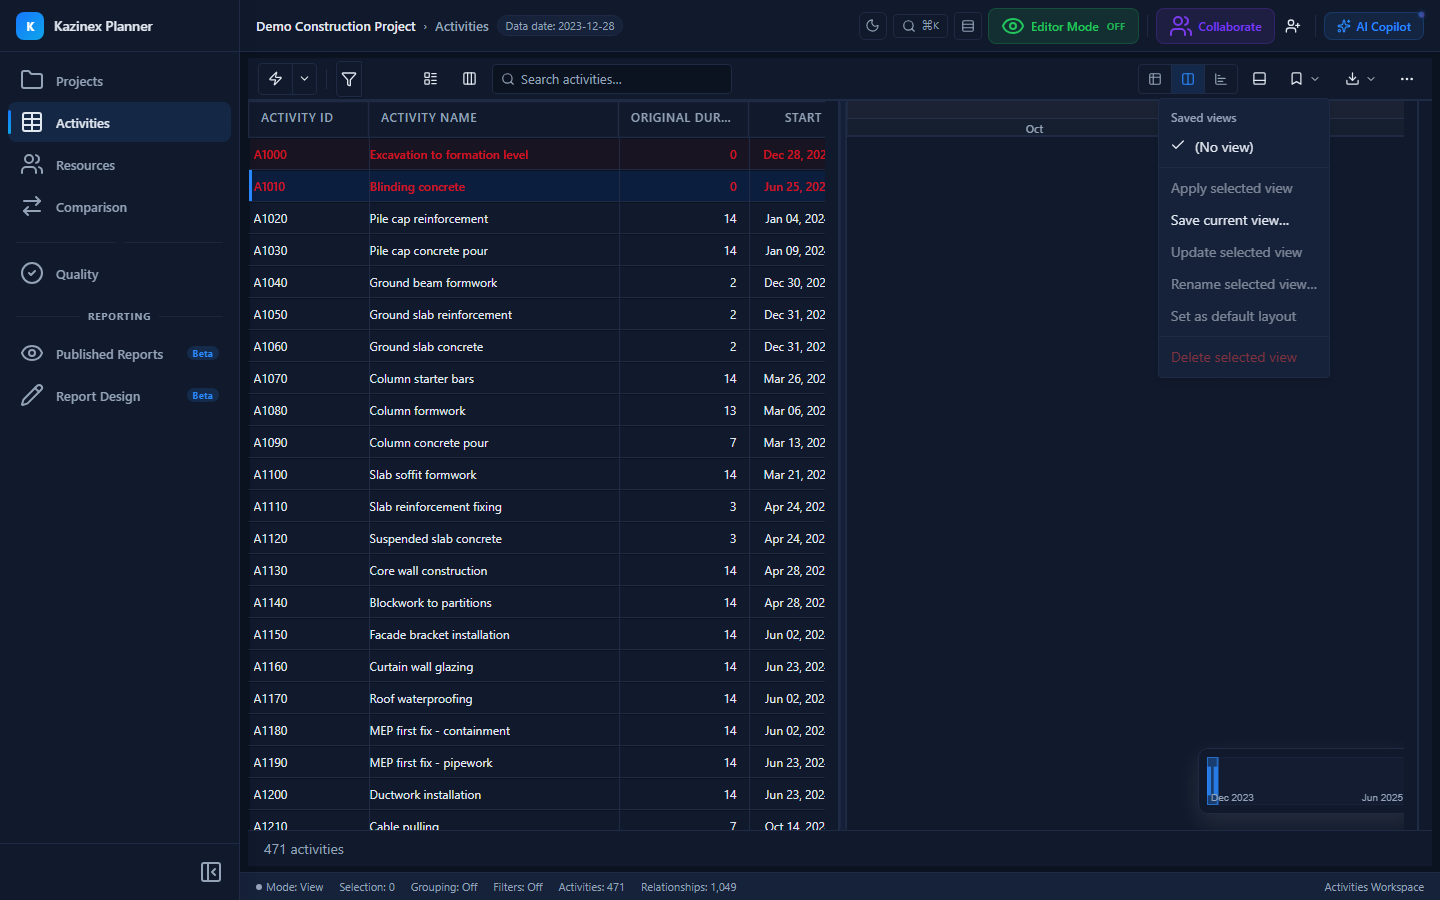Image resolution: width=1440 pixels, height=900 pixels.
Task: Sort by the Activity ID column header
Action: 309,118
